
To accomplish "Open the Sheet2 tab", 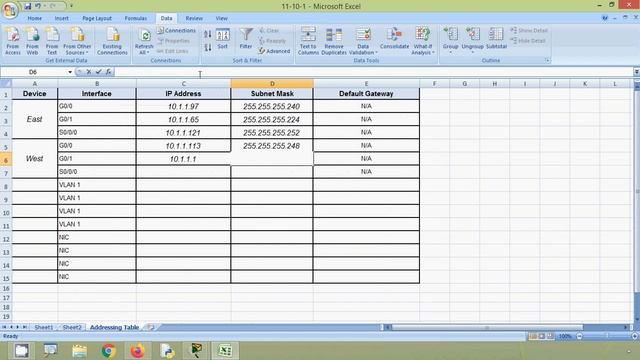I will click(72, 327).
